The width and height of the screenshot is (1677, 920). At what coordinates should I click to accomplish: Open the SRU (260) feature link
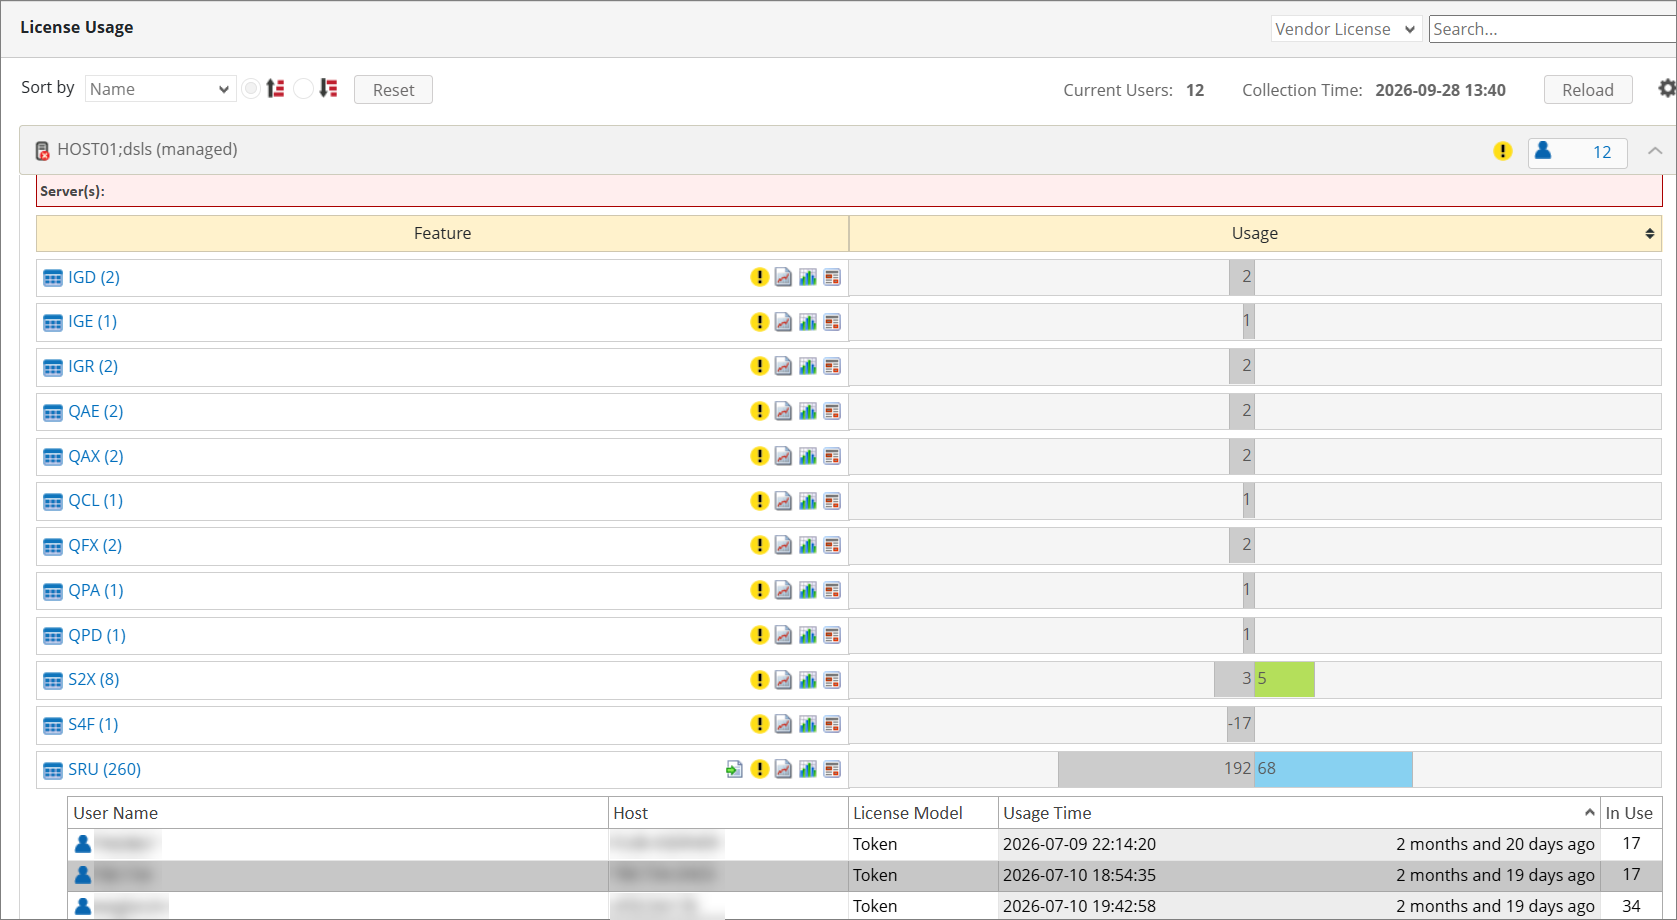coord(105,769)
